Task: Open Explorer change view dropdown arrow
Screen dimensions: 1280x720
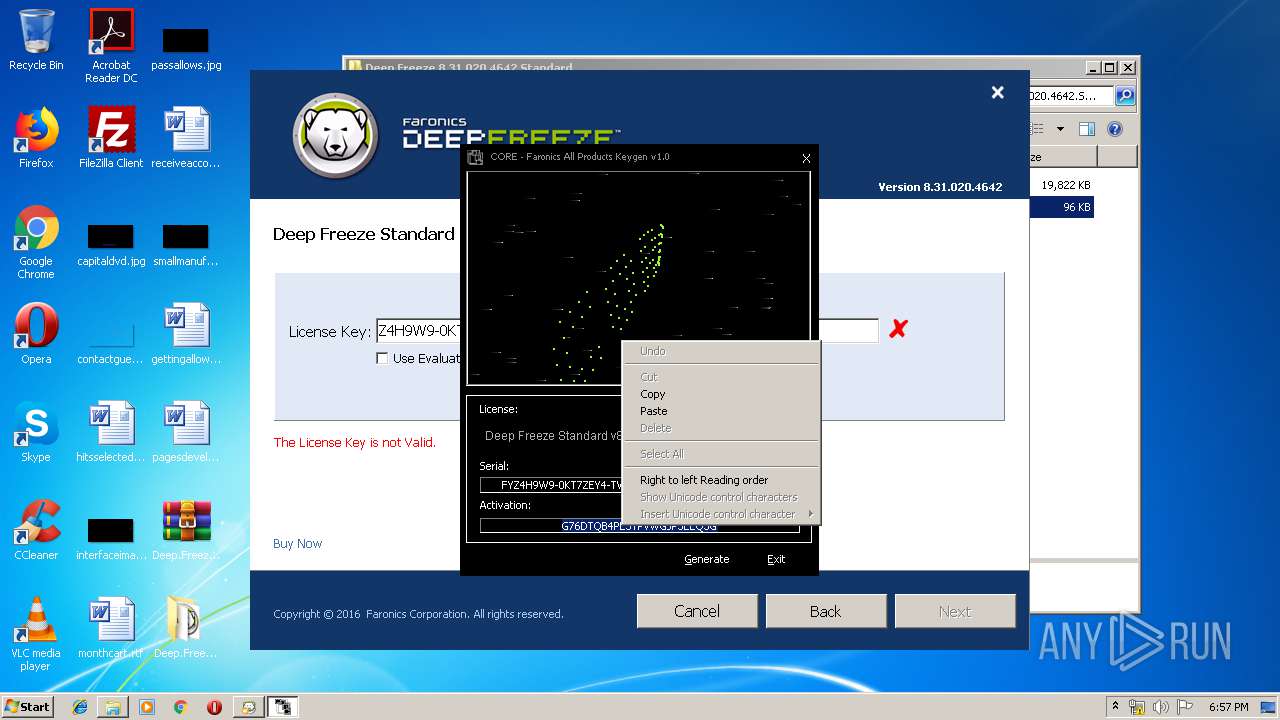Action: coord(1060,129)
